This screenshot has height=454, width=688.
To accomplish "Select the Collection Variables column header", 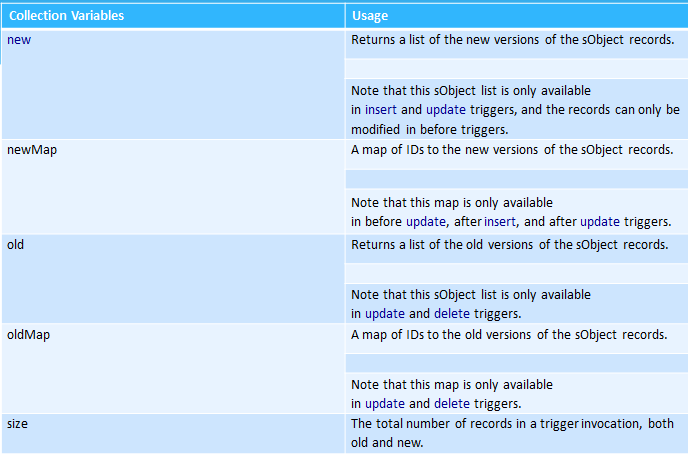I will [173, 16].
